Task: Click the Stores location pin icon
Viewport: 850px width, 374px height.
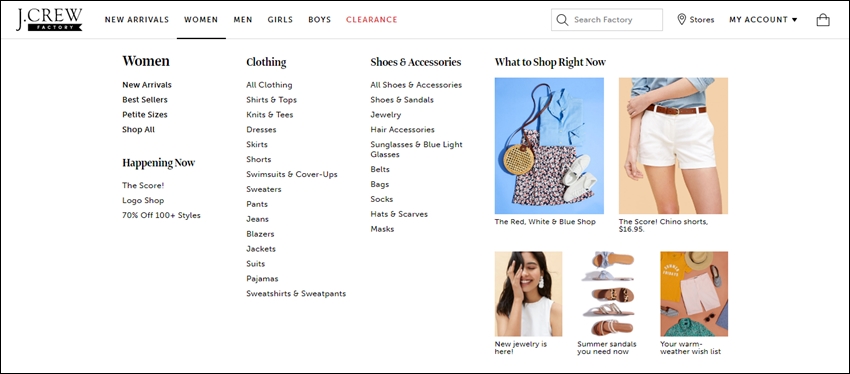Action: coord(681,20)
